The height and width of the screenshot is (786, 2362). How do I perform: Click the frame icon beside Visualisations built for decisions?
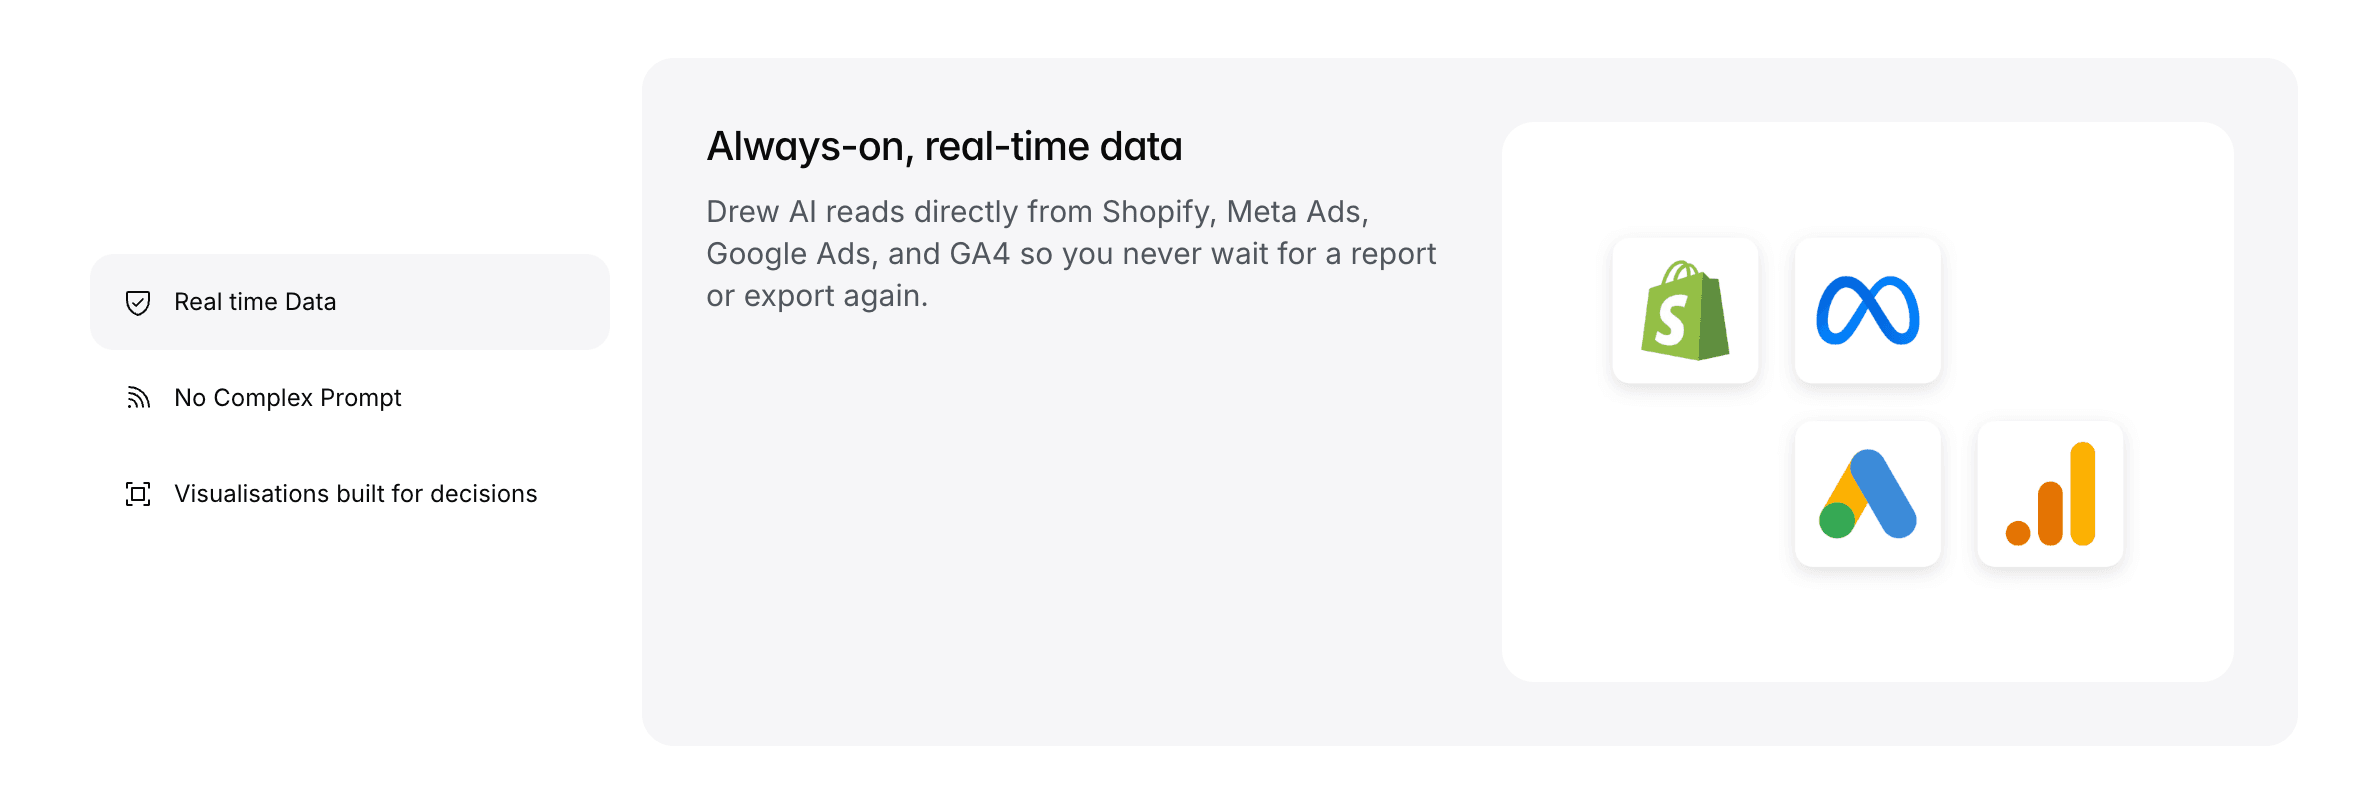(x=138, y=494)
